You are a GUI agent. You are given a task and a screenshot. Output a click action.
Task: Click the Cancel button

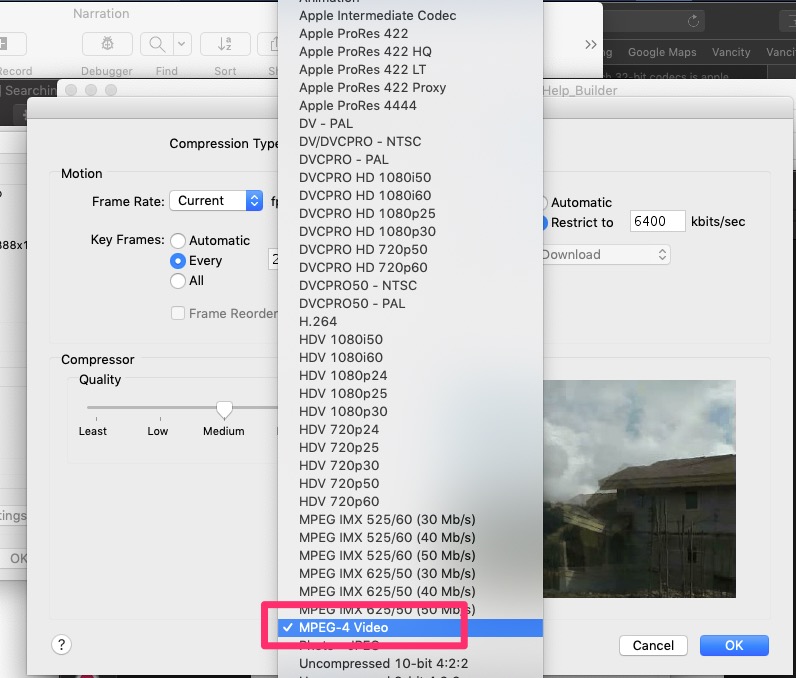pos(653,646)
